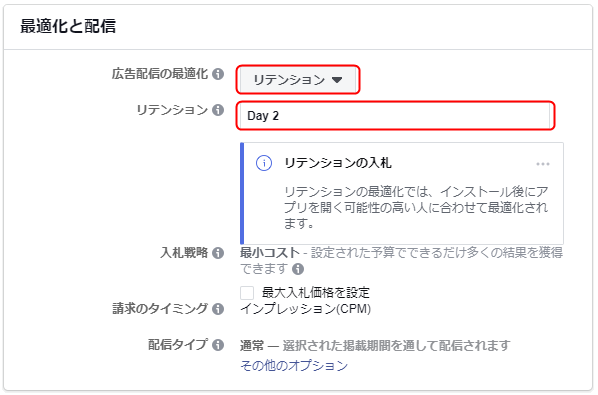Open その他のオプション link
The image size is (598, 395).
tap(294, 366)
